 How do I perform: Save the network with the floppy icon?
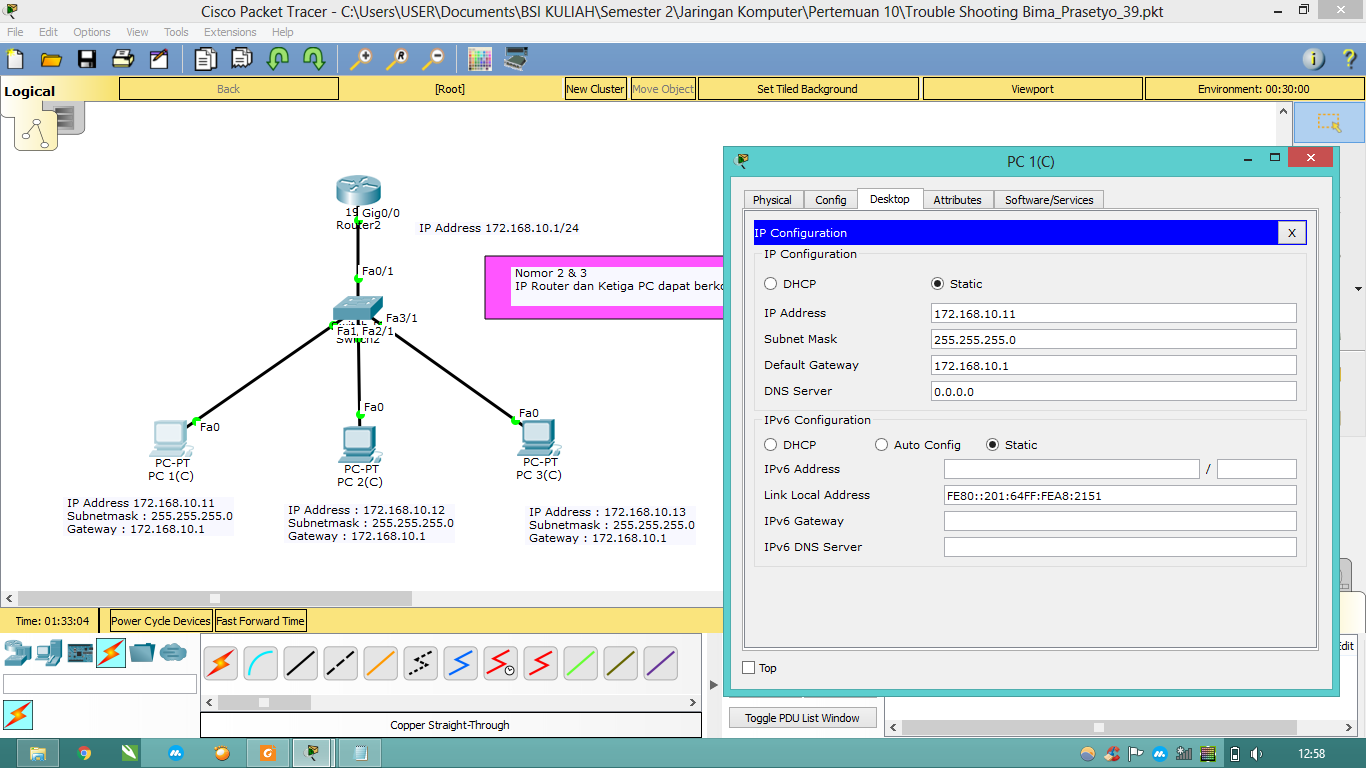point(87,59)
